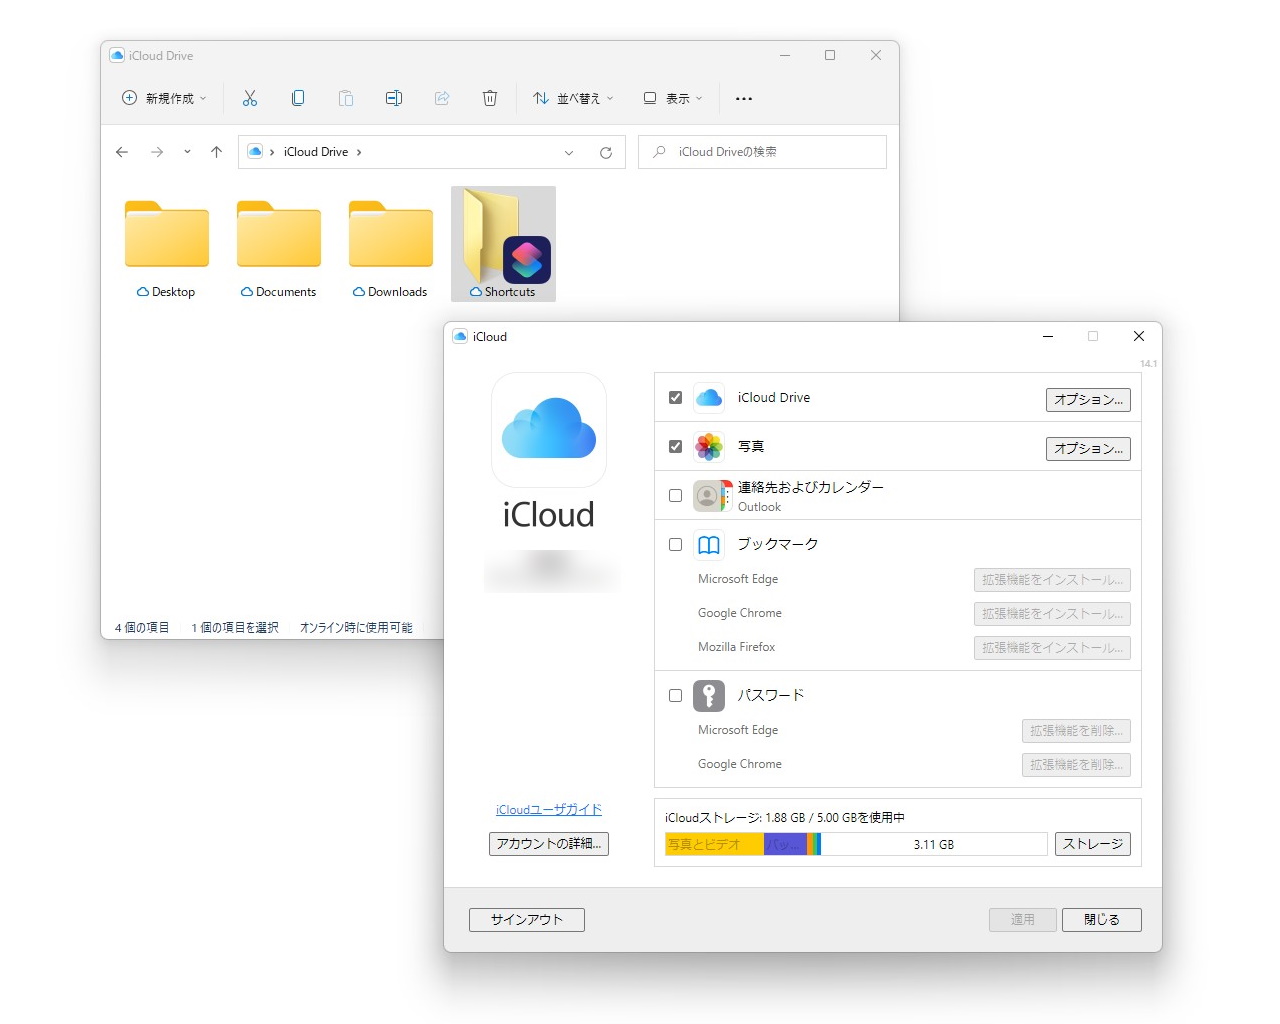Click the Share icon in the toolbar
Screen dimensions: 1280x1024
pos(442,98)
